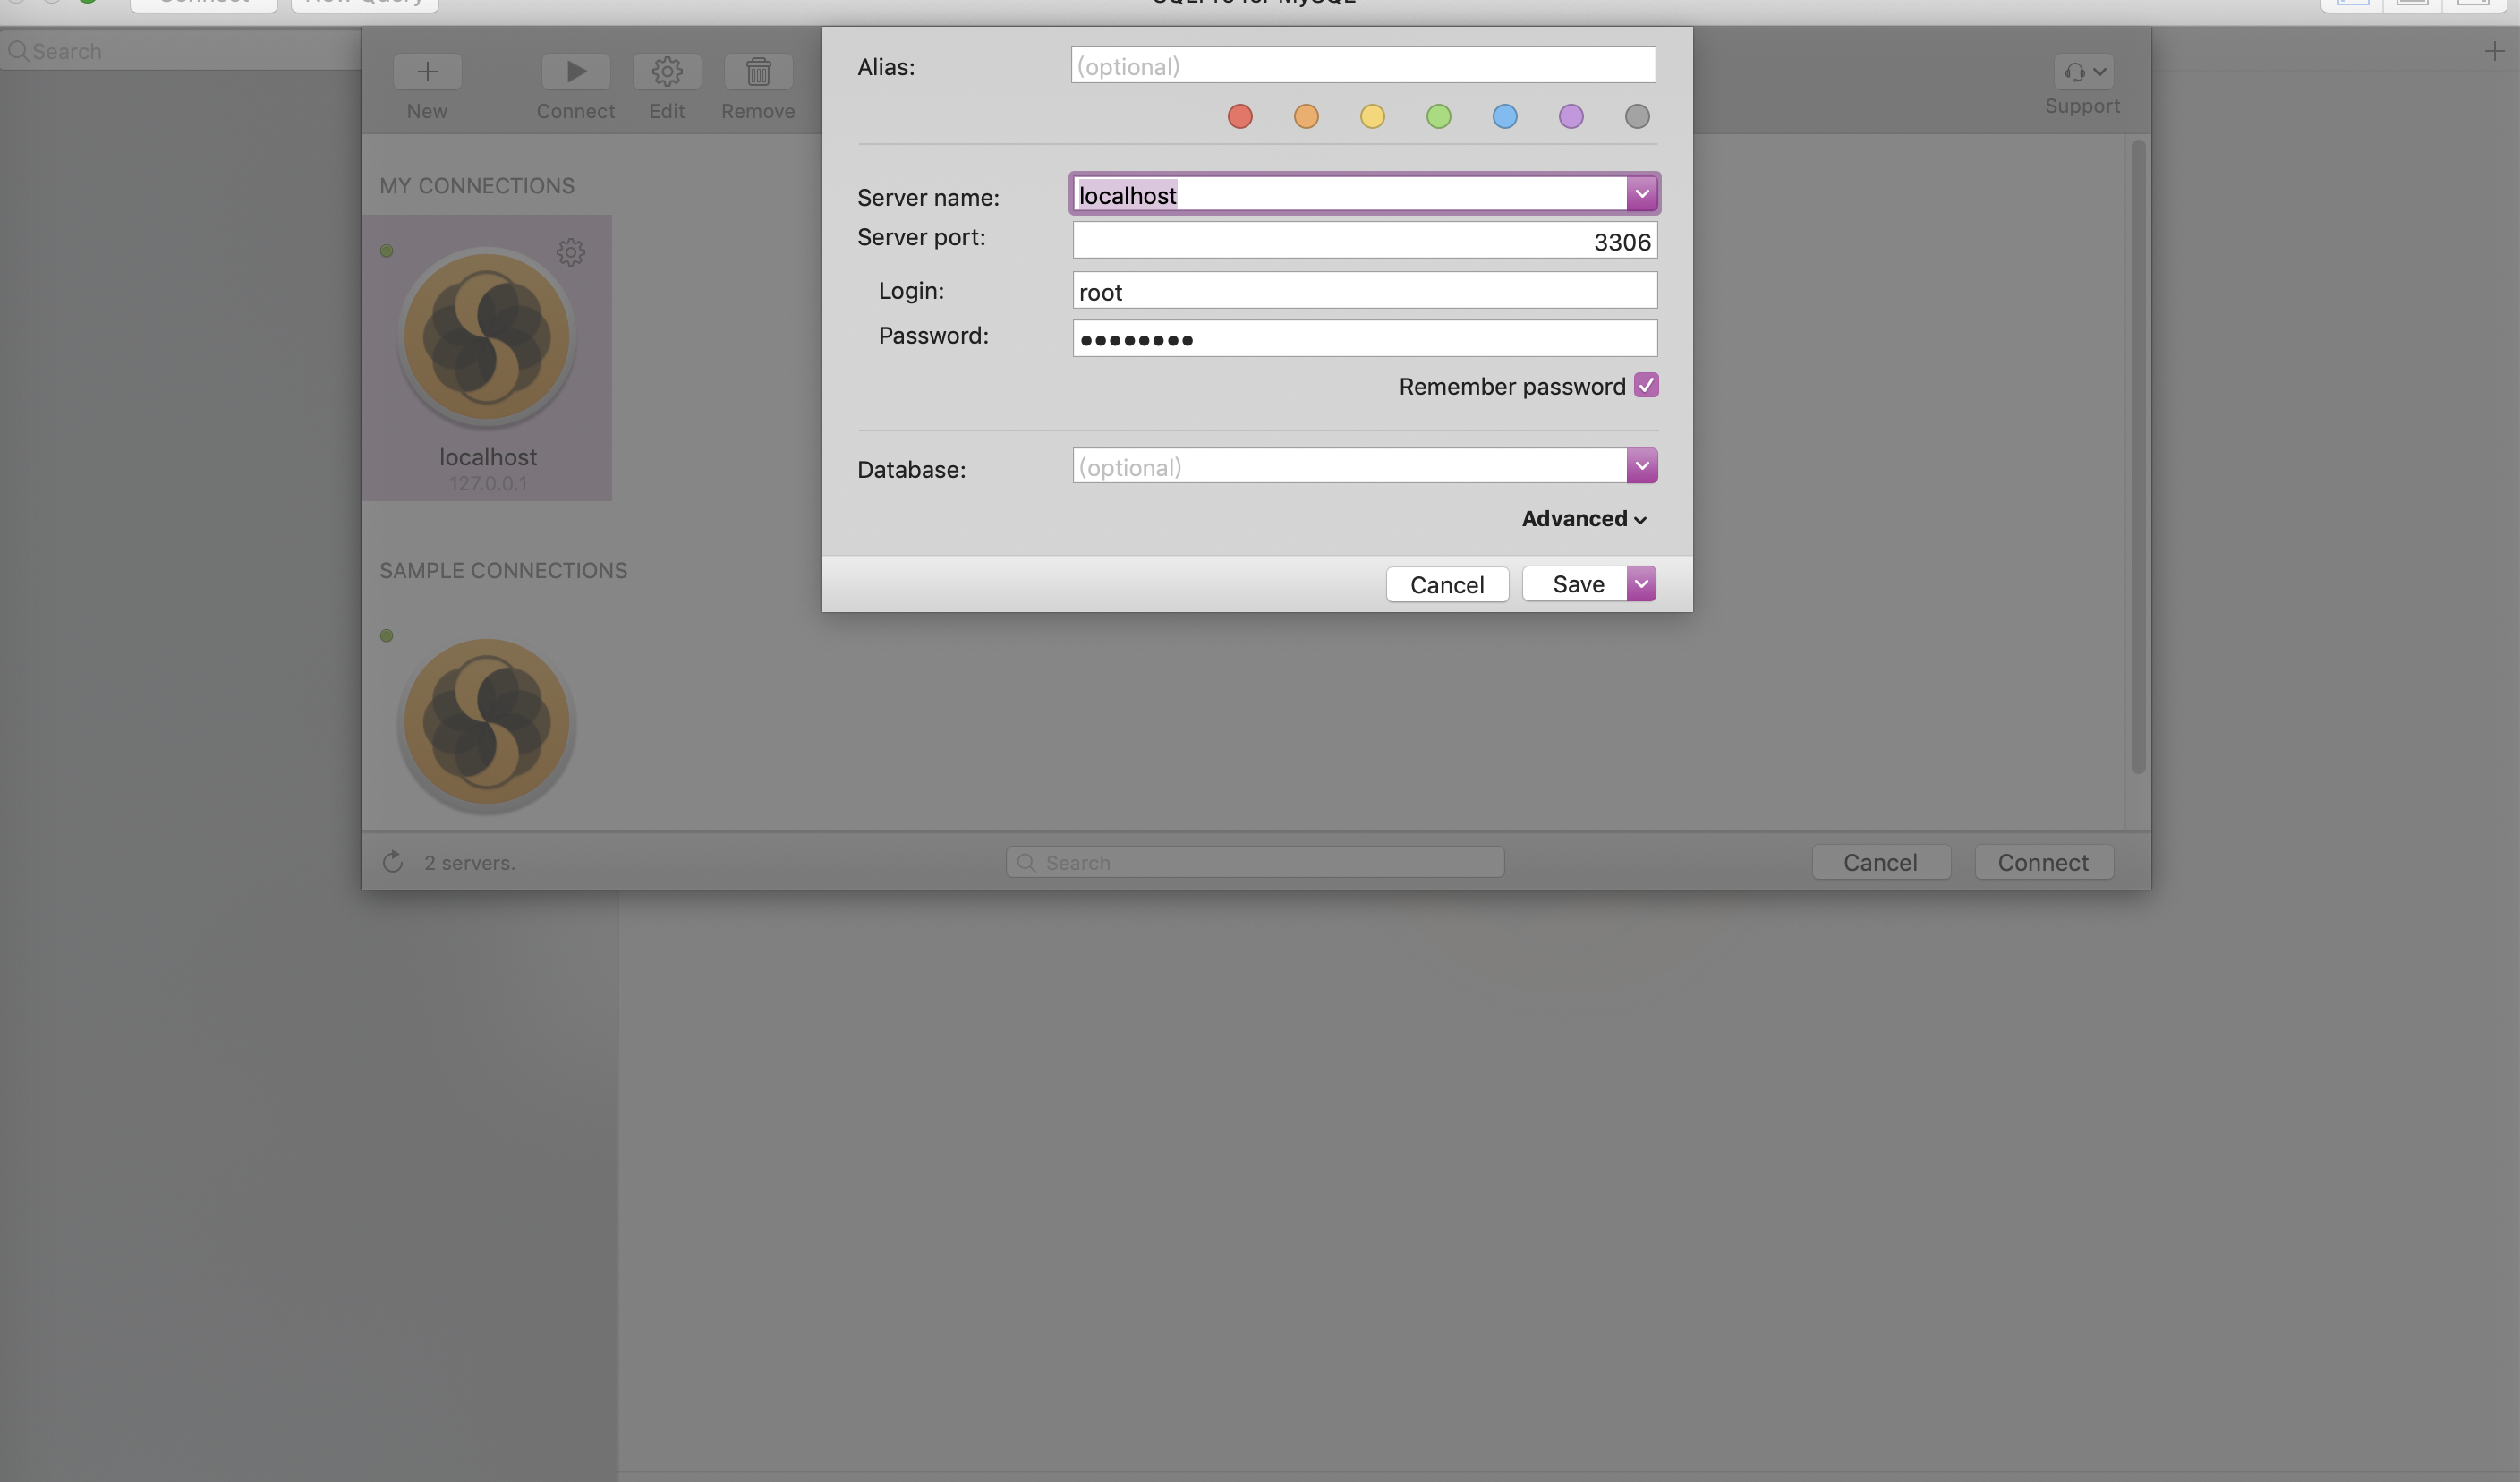Select the red color label
The image size is (2520, 1482).
click(x=1238, y=115)
